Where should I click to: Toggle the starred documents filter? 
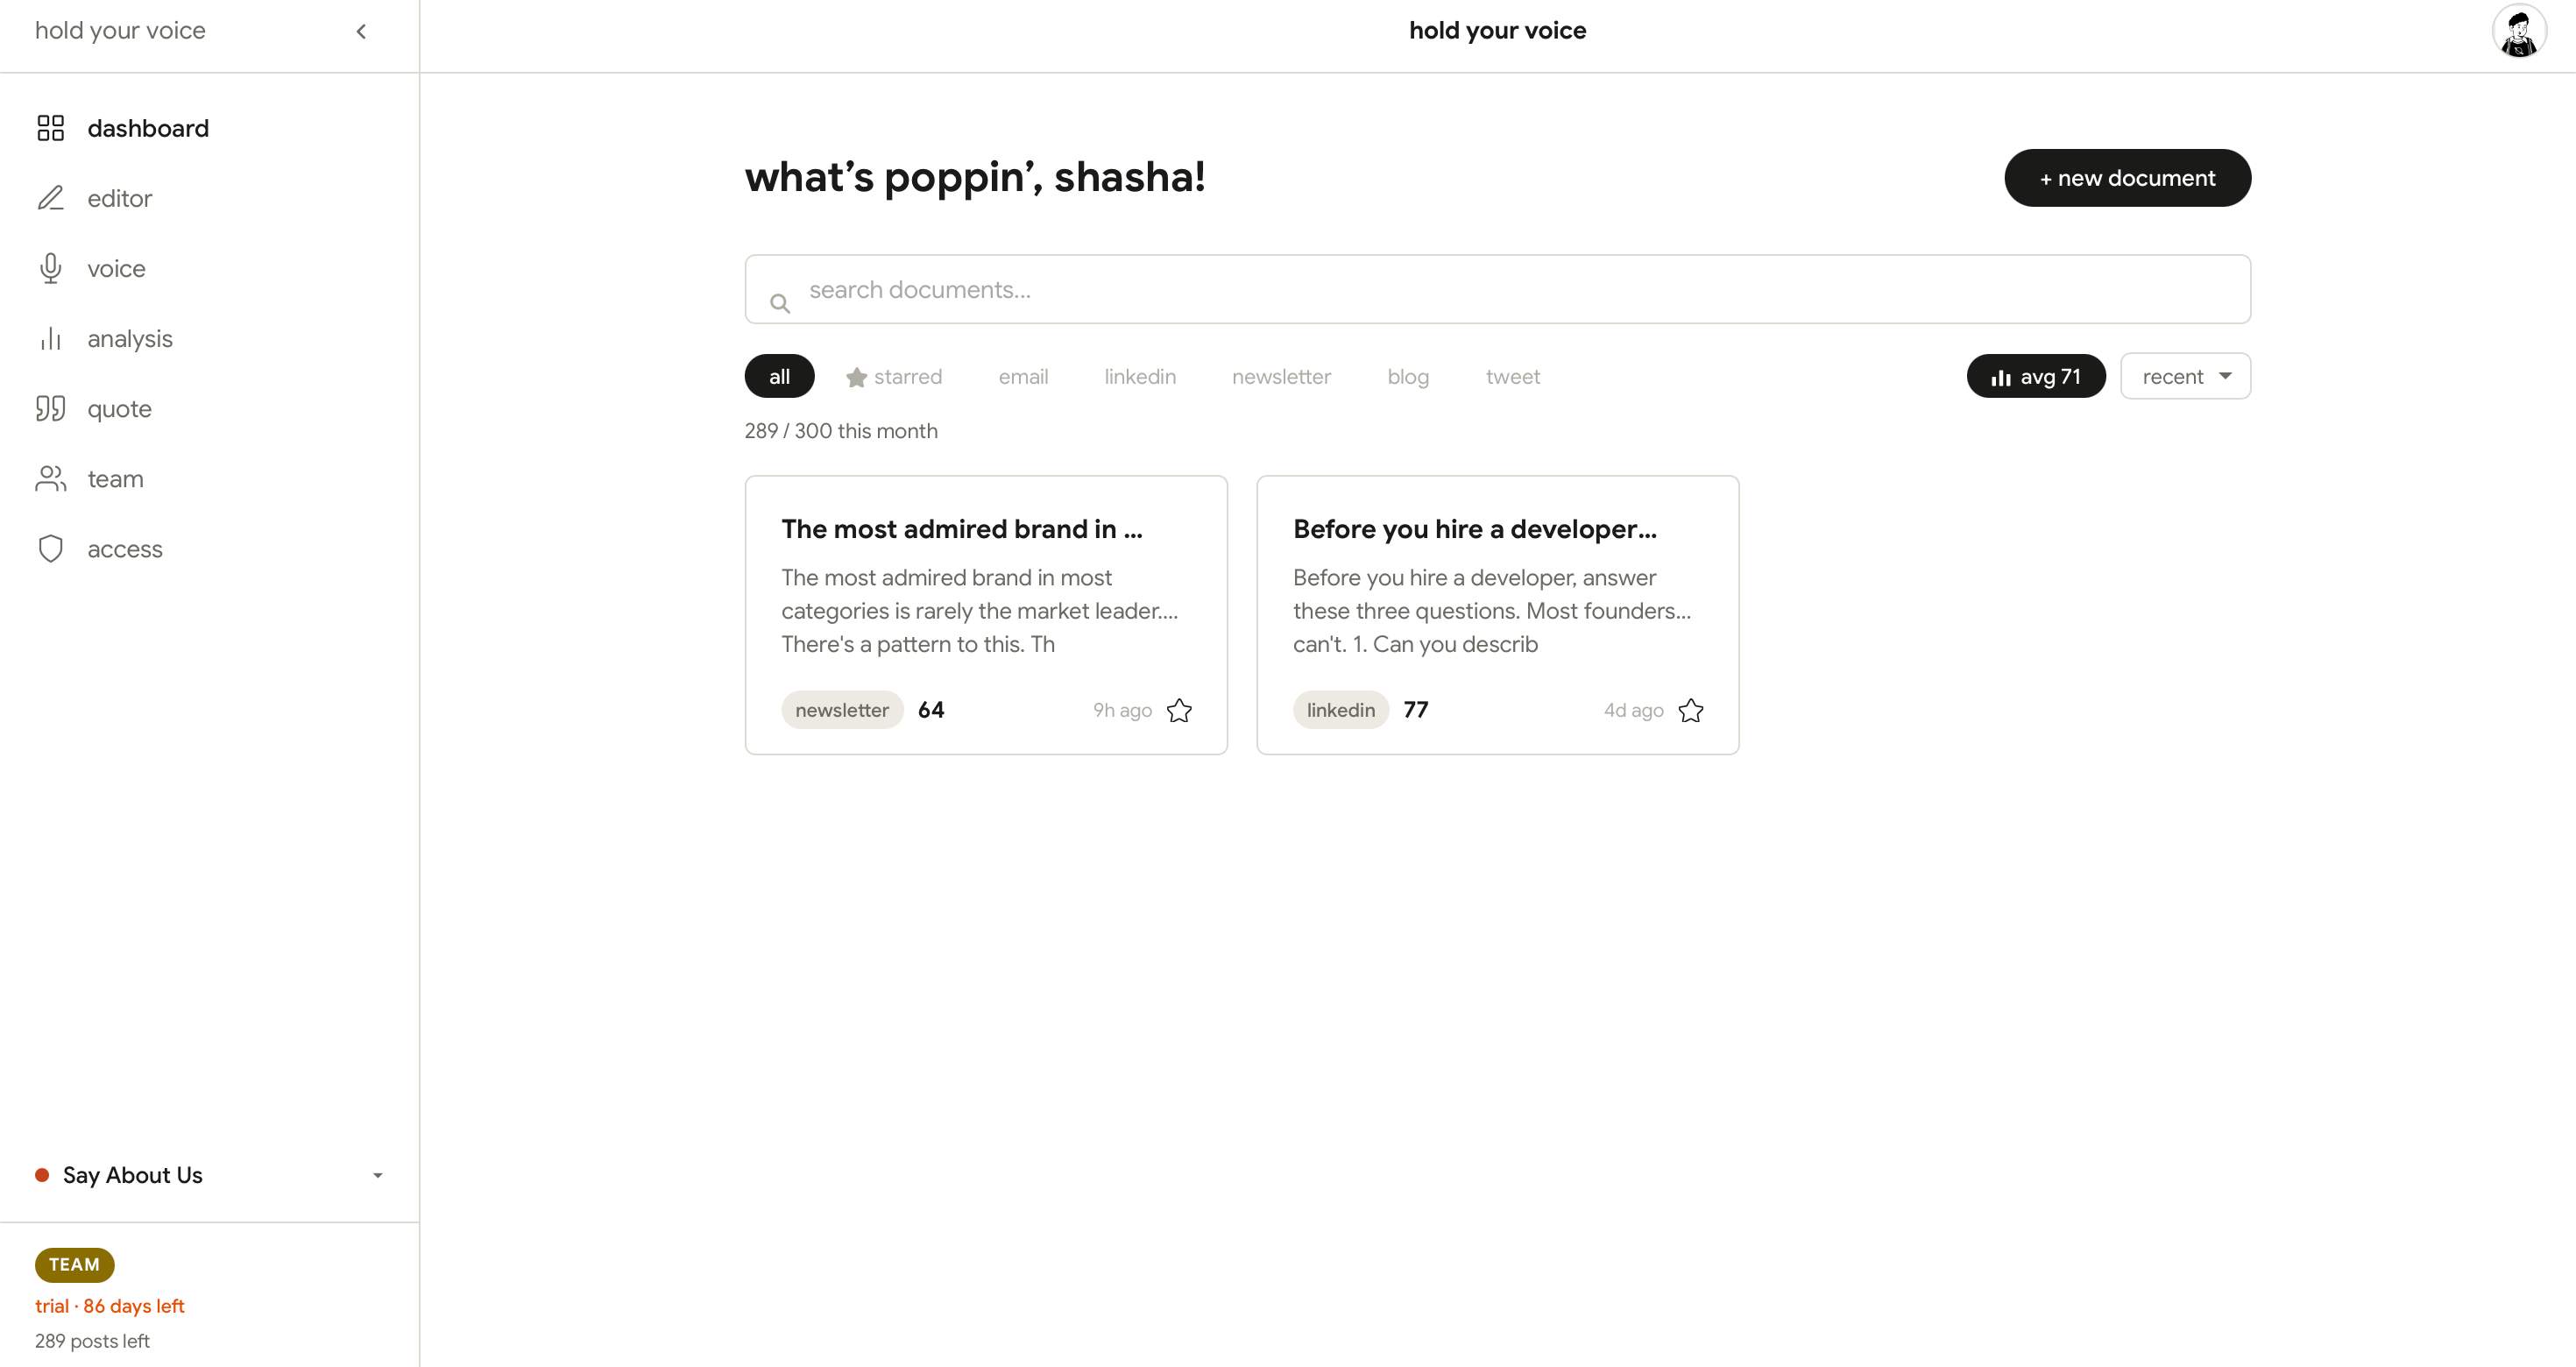point(894,377)
